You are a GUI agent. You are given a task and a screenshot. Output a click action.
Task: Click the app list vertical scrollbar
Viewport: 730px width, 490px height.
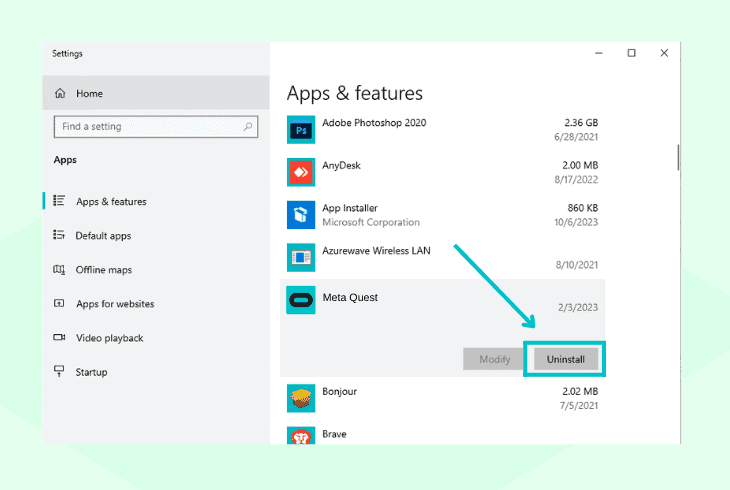(678, 157)
